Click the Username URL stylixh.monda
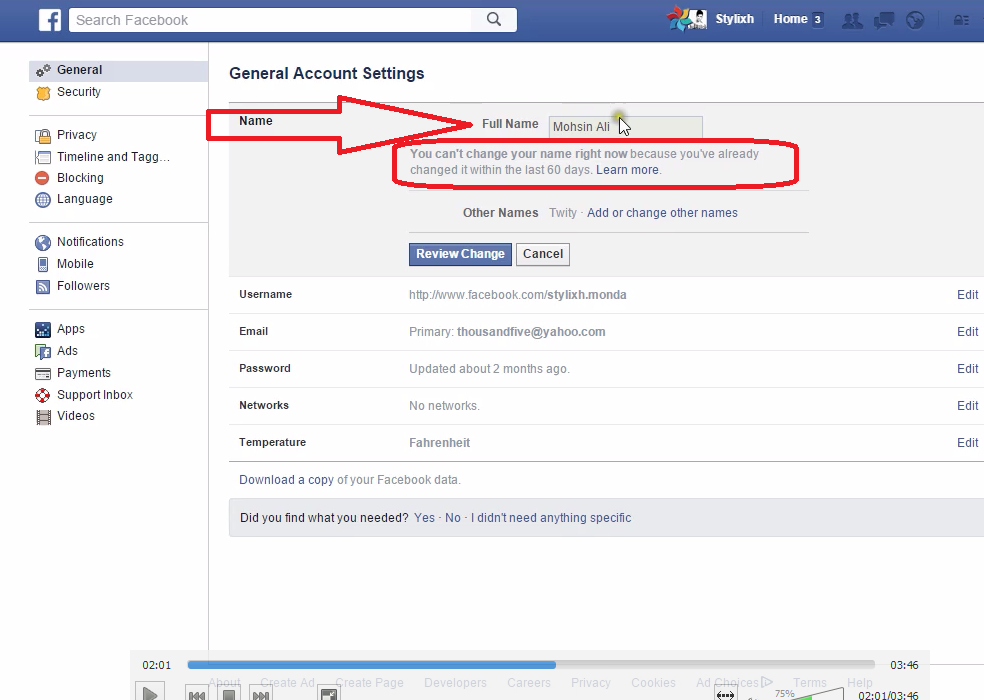984x700 pixels. [x=518, y=295]
